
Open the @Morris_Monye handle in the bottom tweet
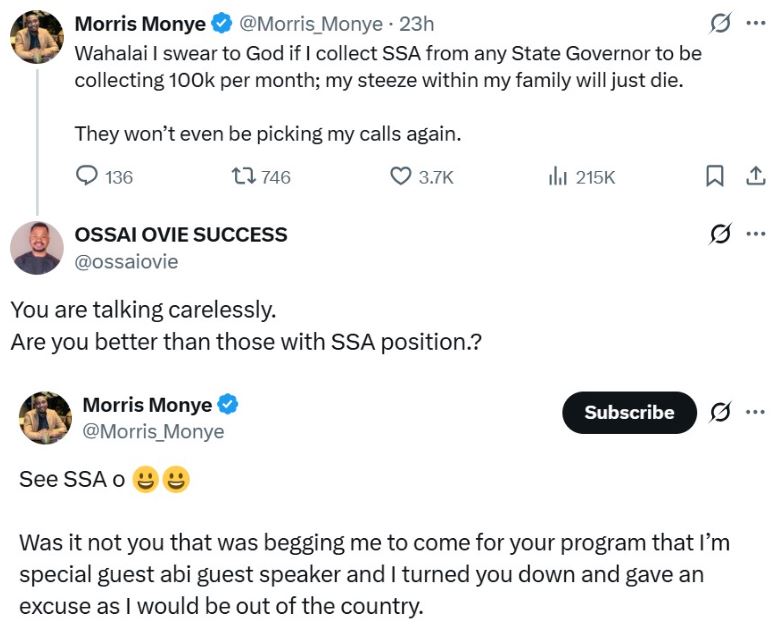153,431
